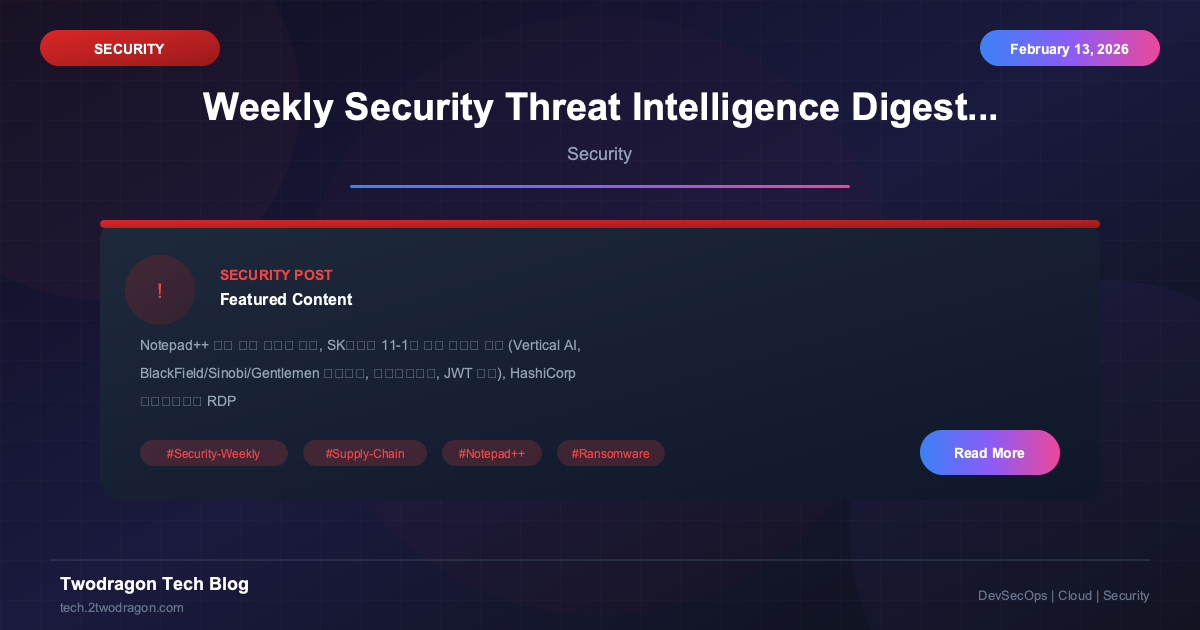This screenshot has height=630, width=1200.
Task: Open the Weekly Security Threat Intelligence Digest title
Action: (600, 107)
